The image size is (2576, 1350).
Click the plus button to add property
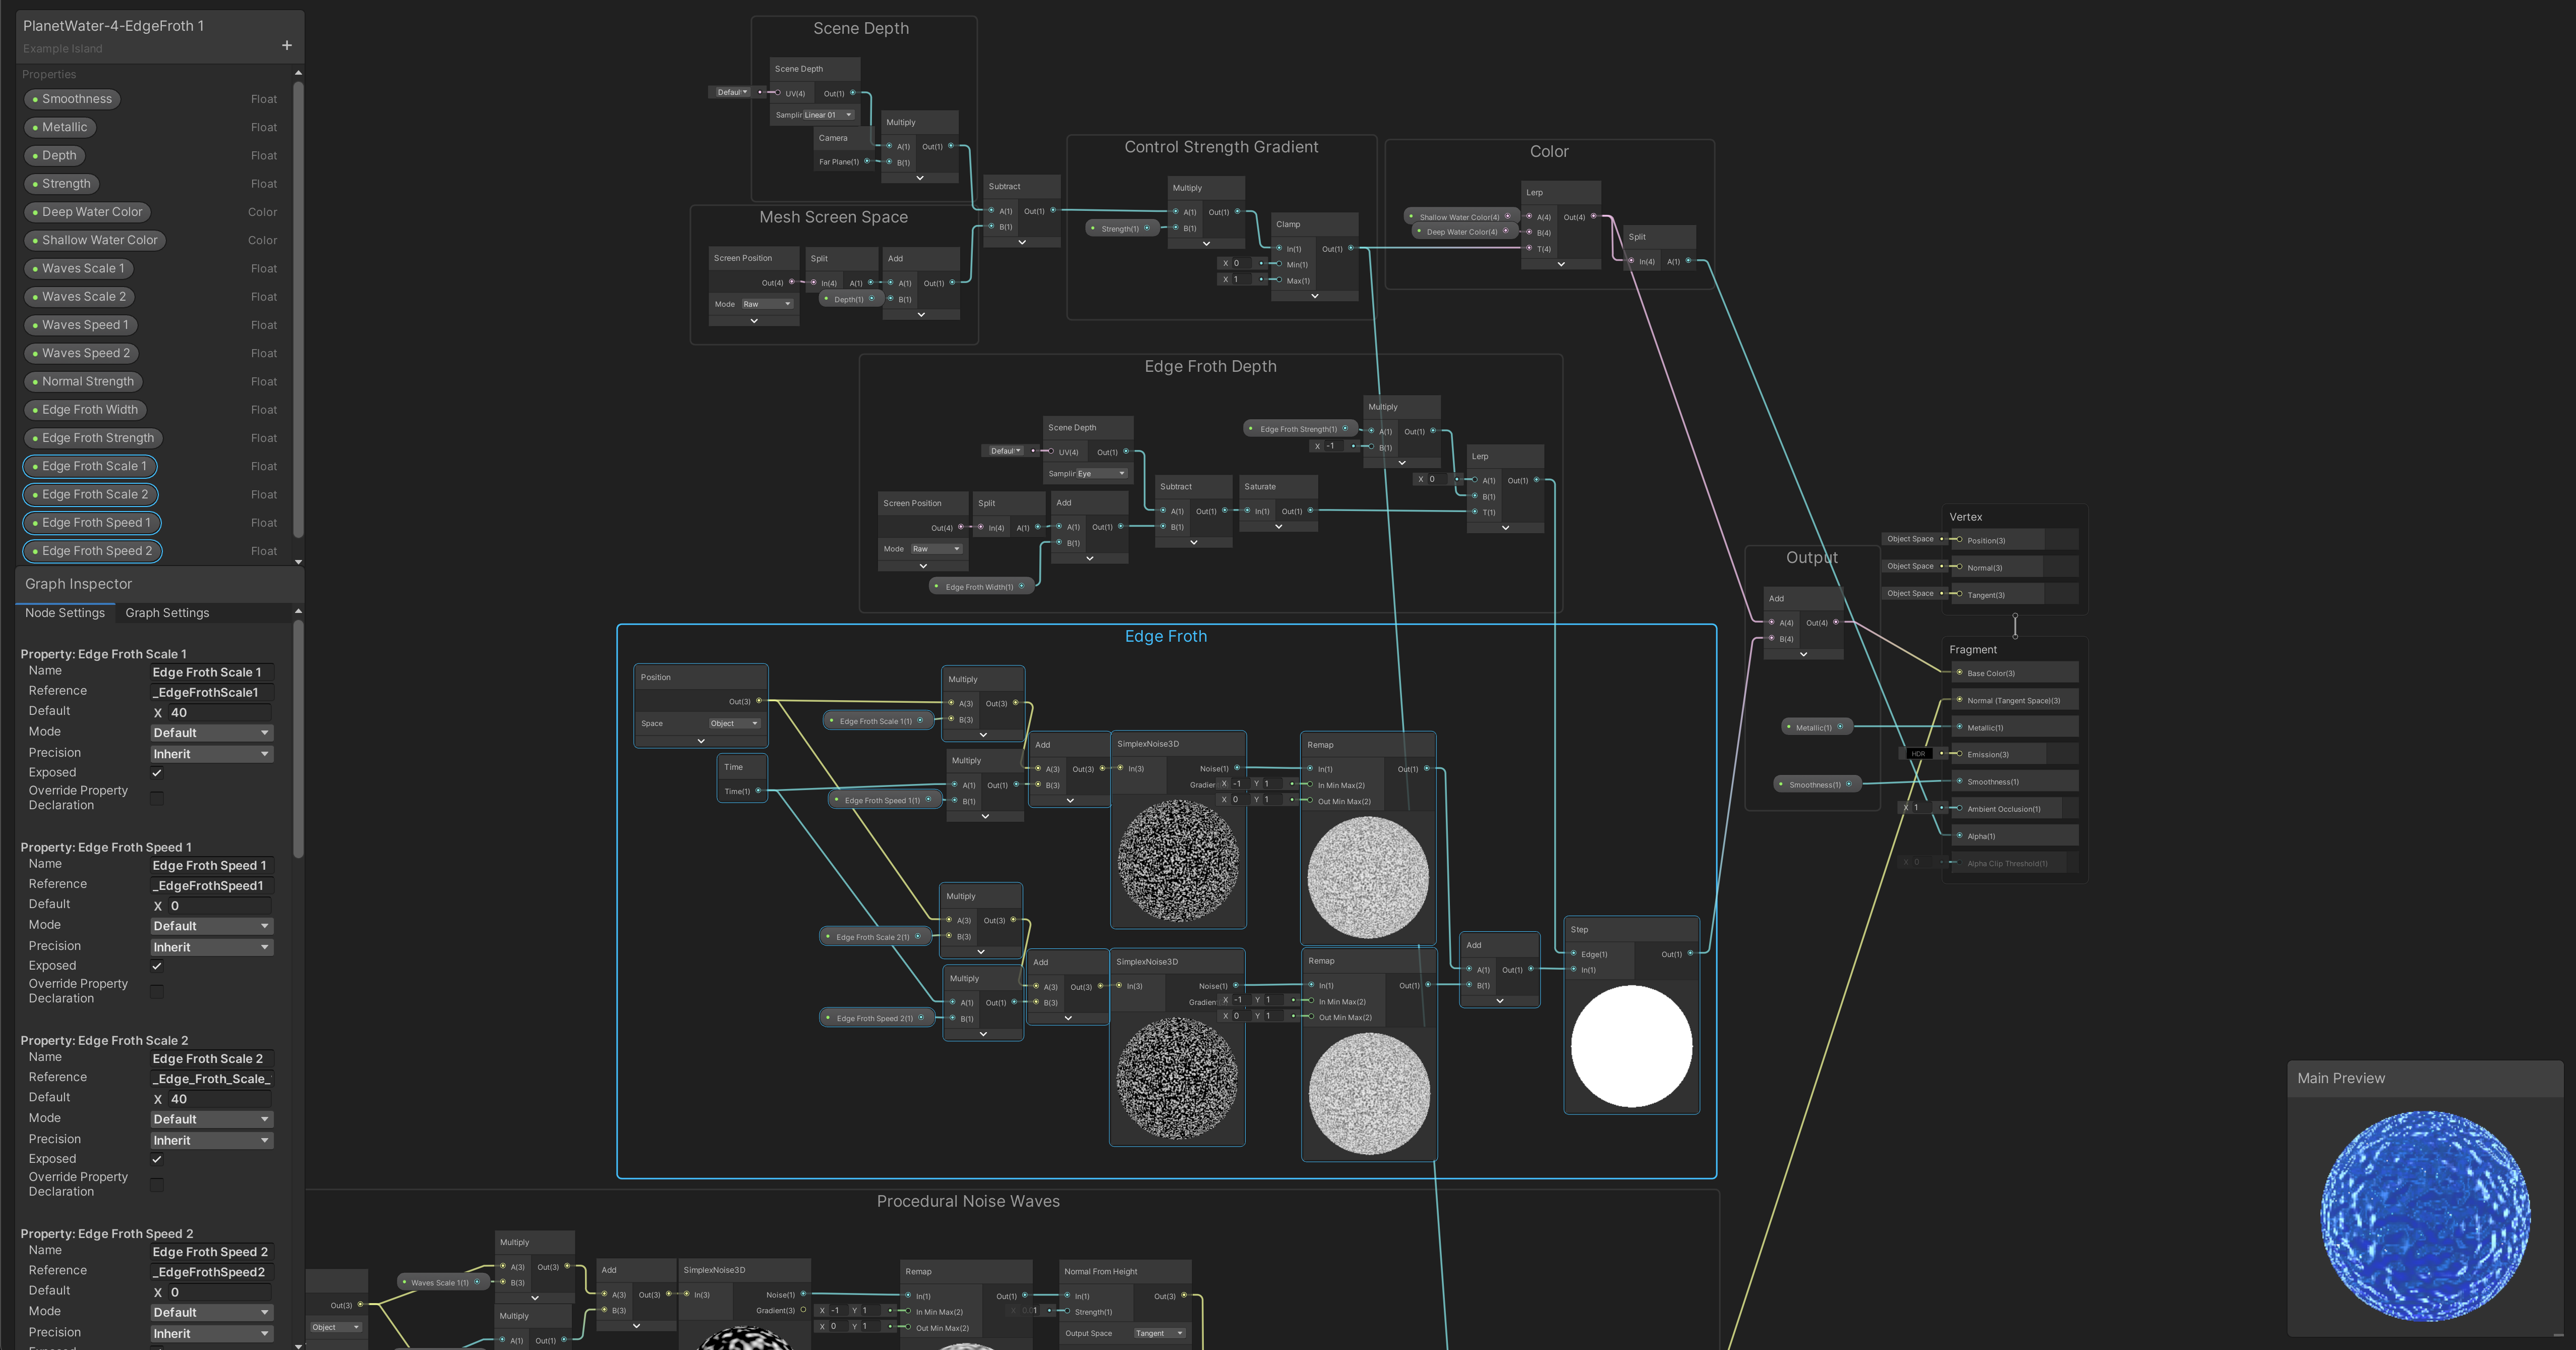[287, 45]
